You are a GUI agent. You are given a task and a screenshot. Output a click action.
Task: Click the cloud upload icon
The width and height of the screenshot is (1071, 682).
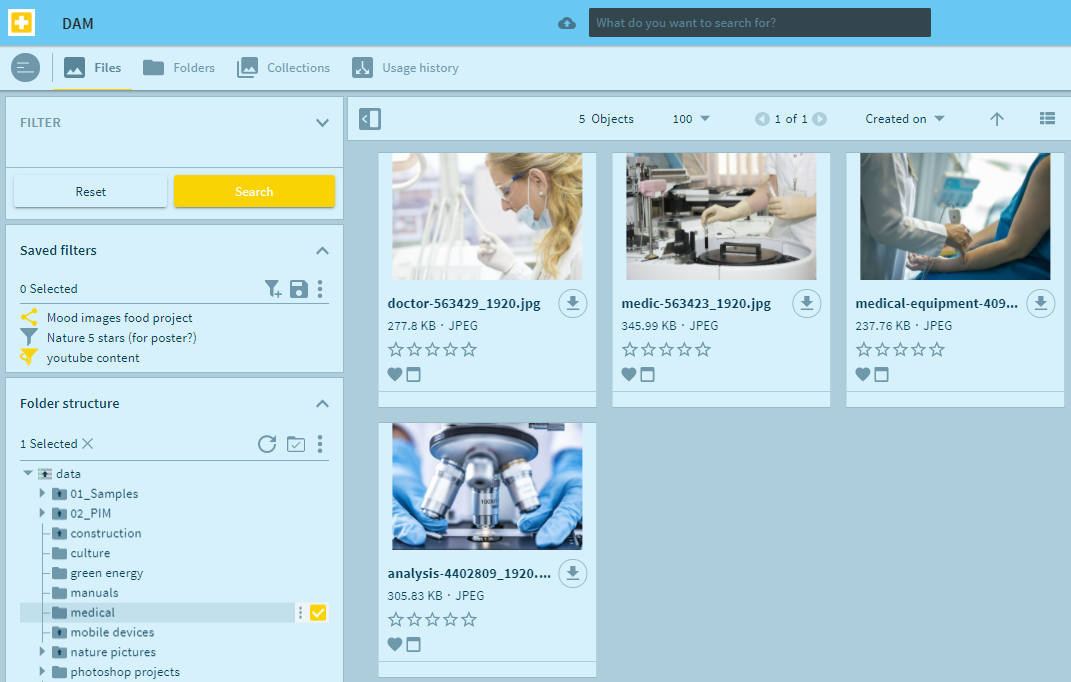pos(567,23)
